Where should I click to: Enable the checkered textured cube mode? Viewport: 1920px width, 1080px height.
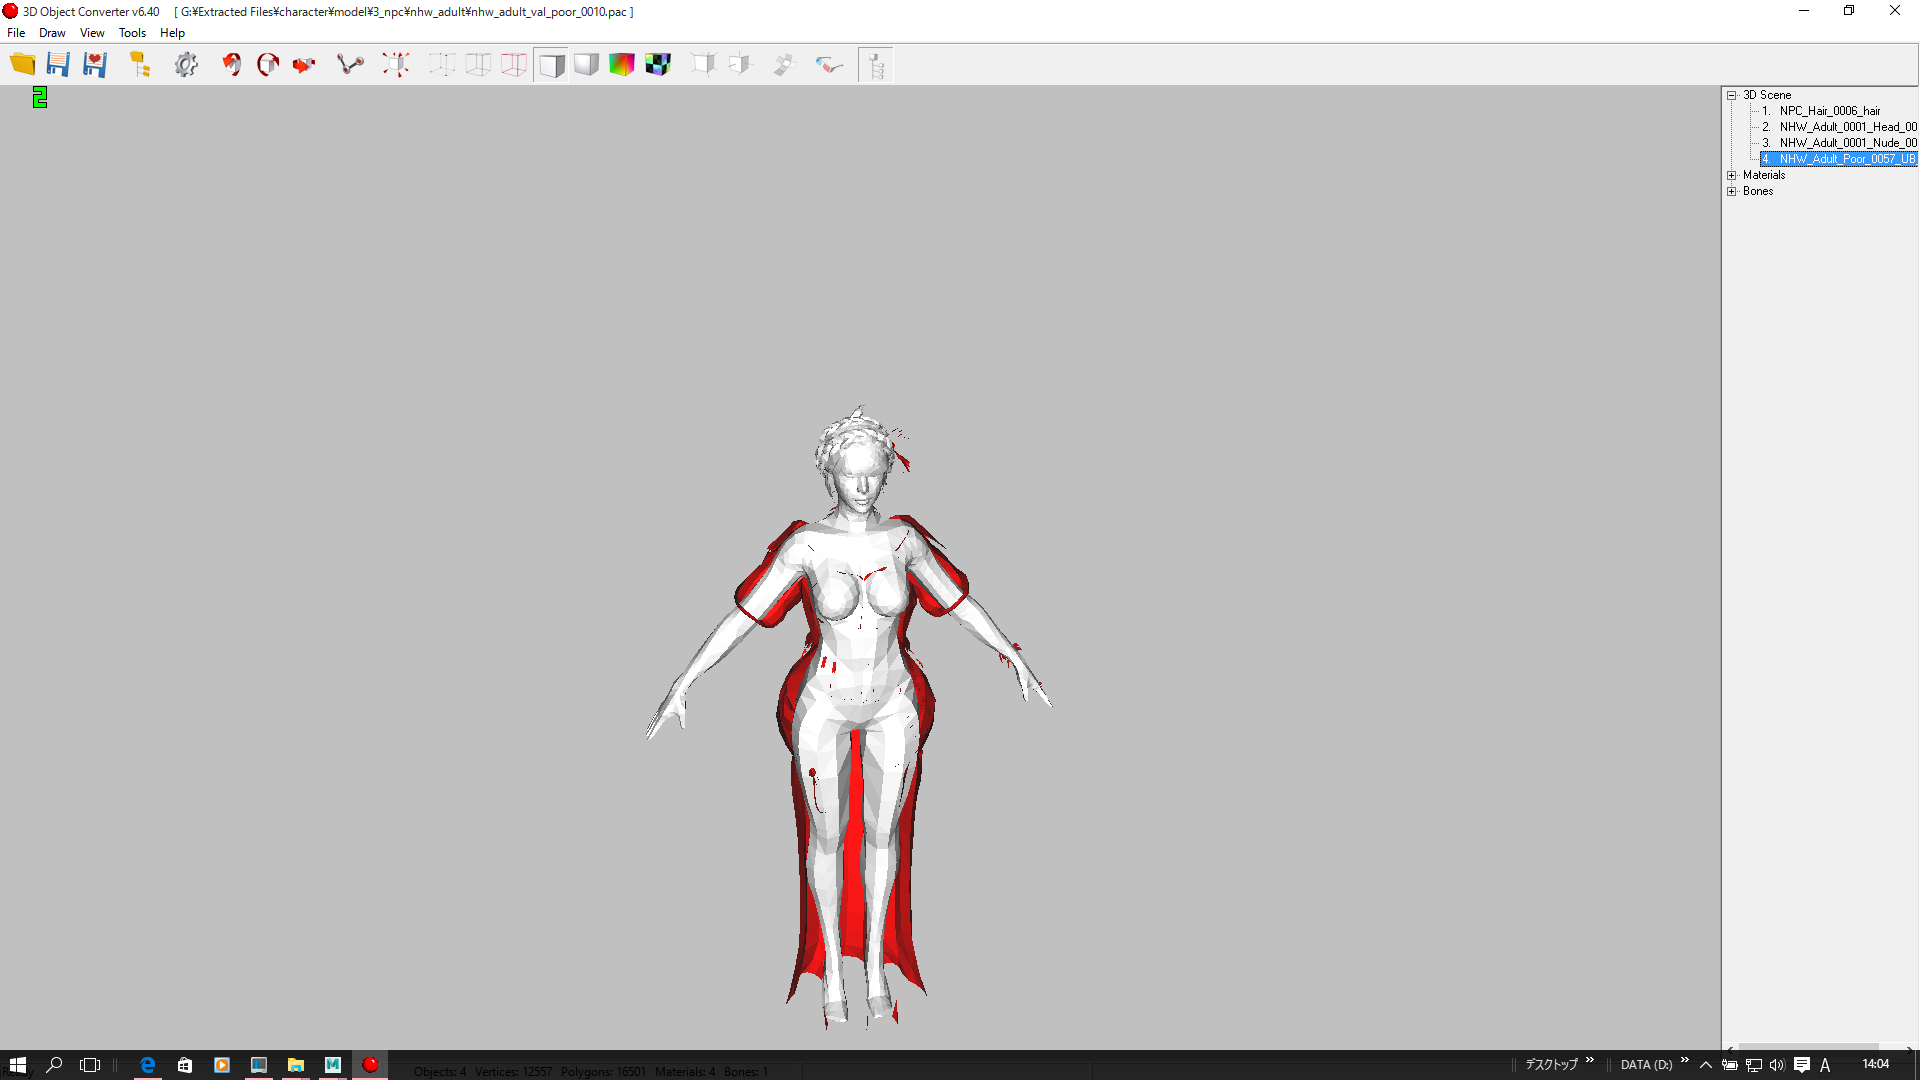coord(658,65)
